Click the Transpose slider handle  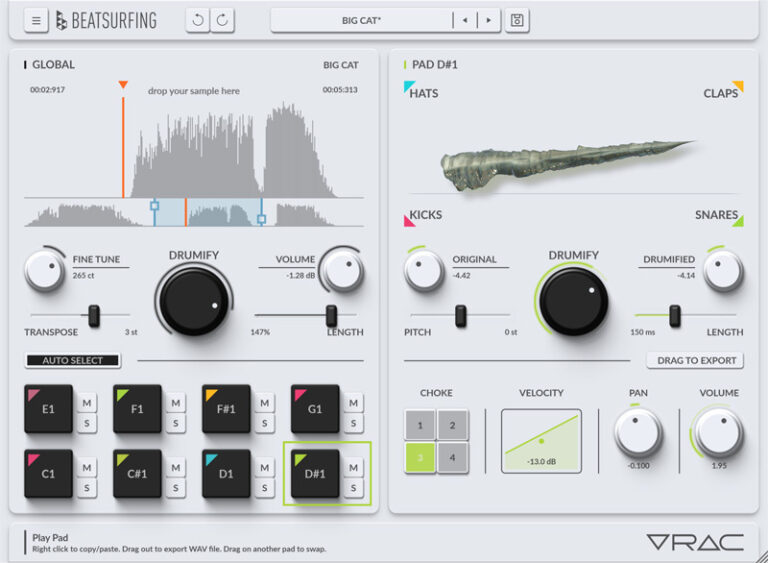tap(94, 316)
